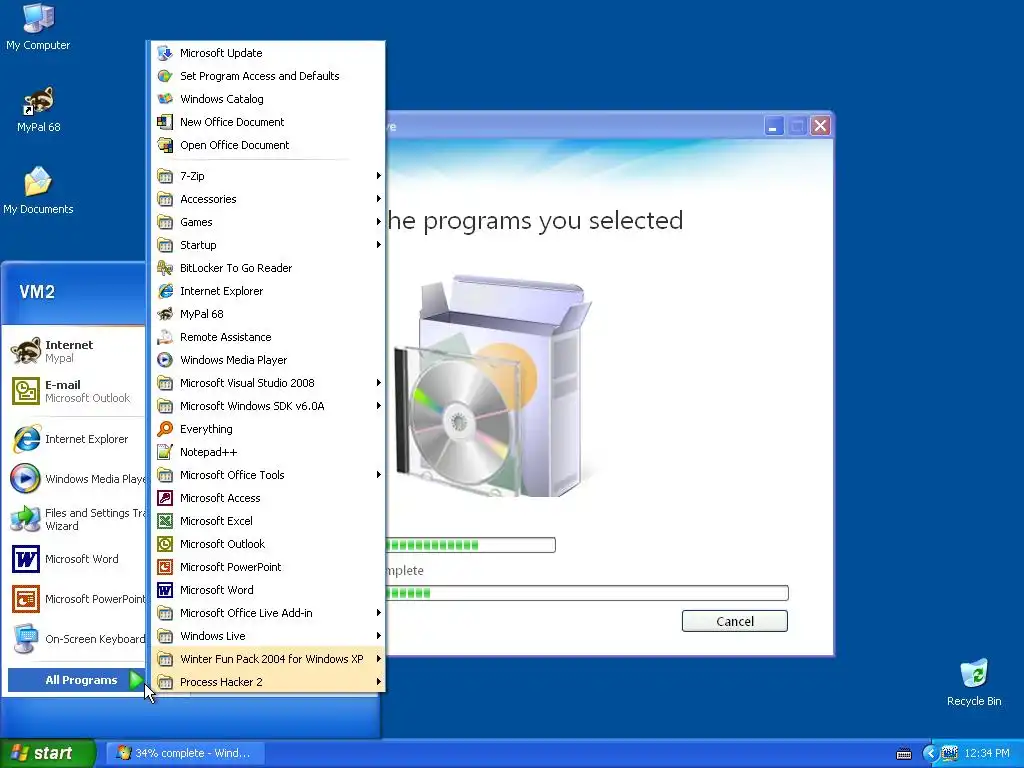Select Microsoft Windows SDK v6.0A menu entry

click(268, 406)
